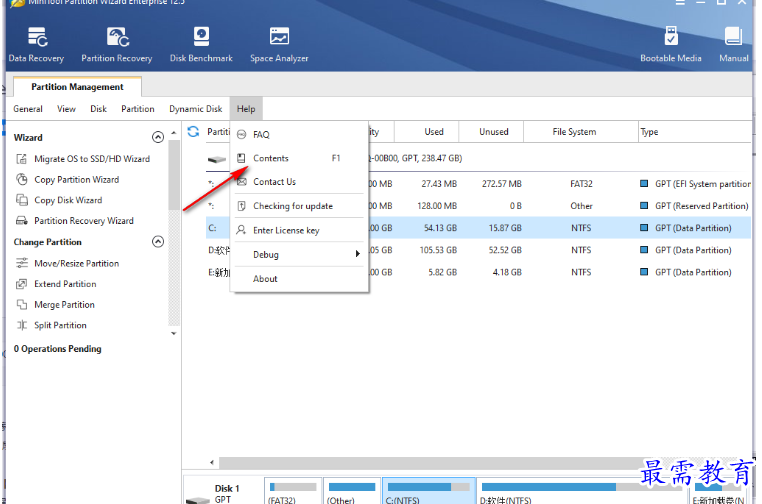Click the disk drive icon in the disk header row
This screenshot has height=504, width=762.
click(x=217, y=159)
